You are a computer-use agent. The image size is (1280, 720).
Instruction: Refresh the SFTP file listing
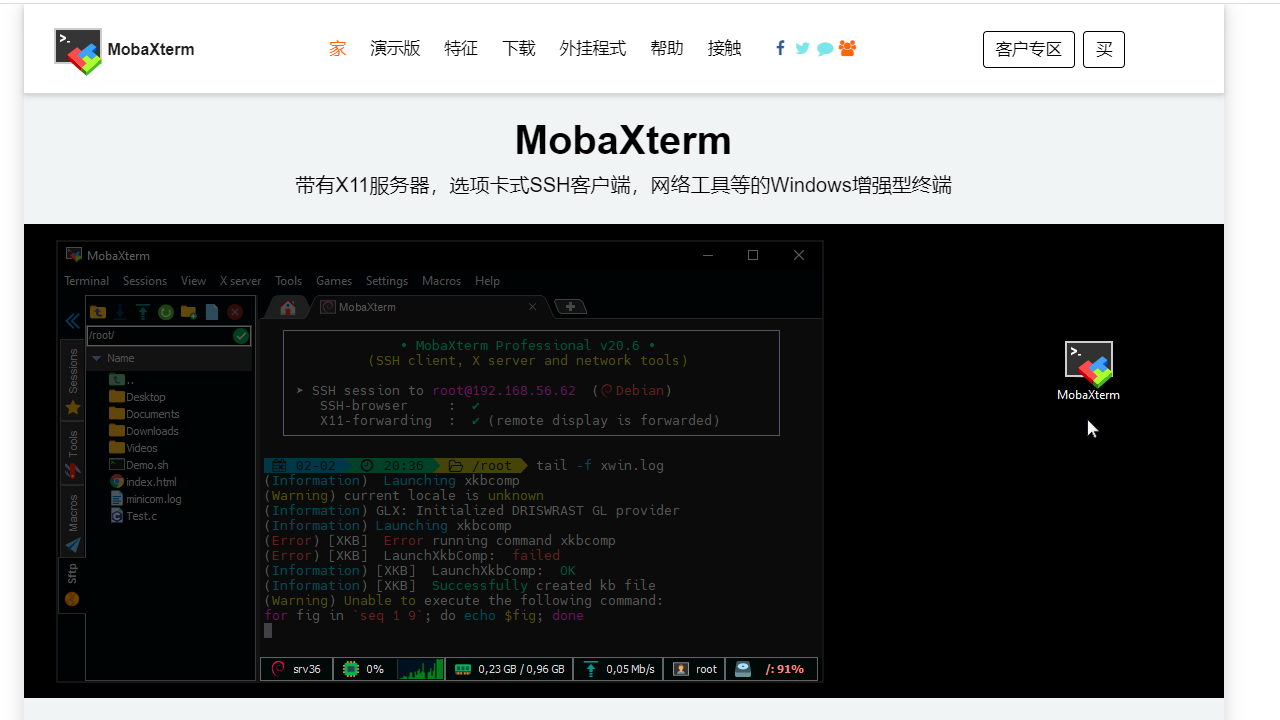(x=166, y=312)
